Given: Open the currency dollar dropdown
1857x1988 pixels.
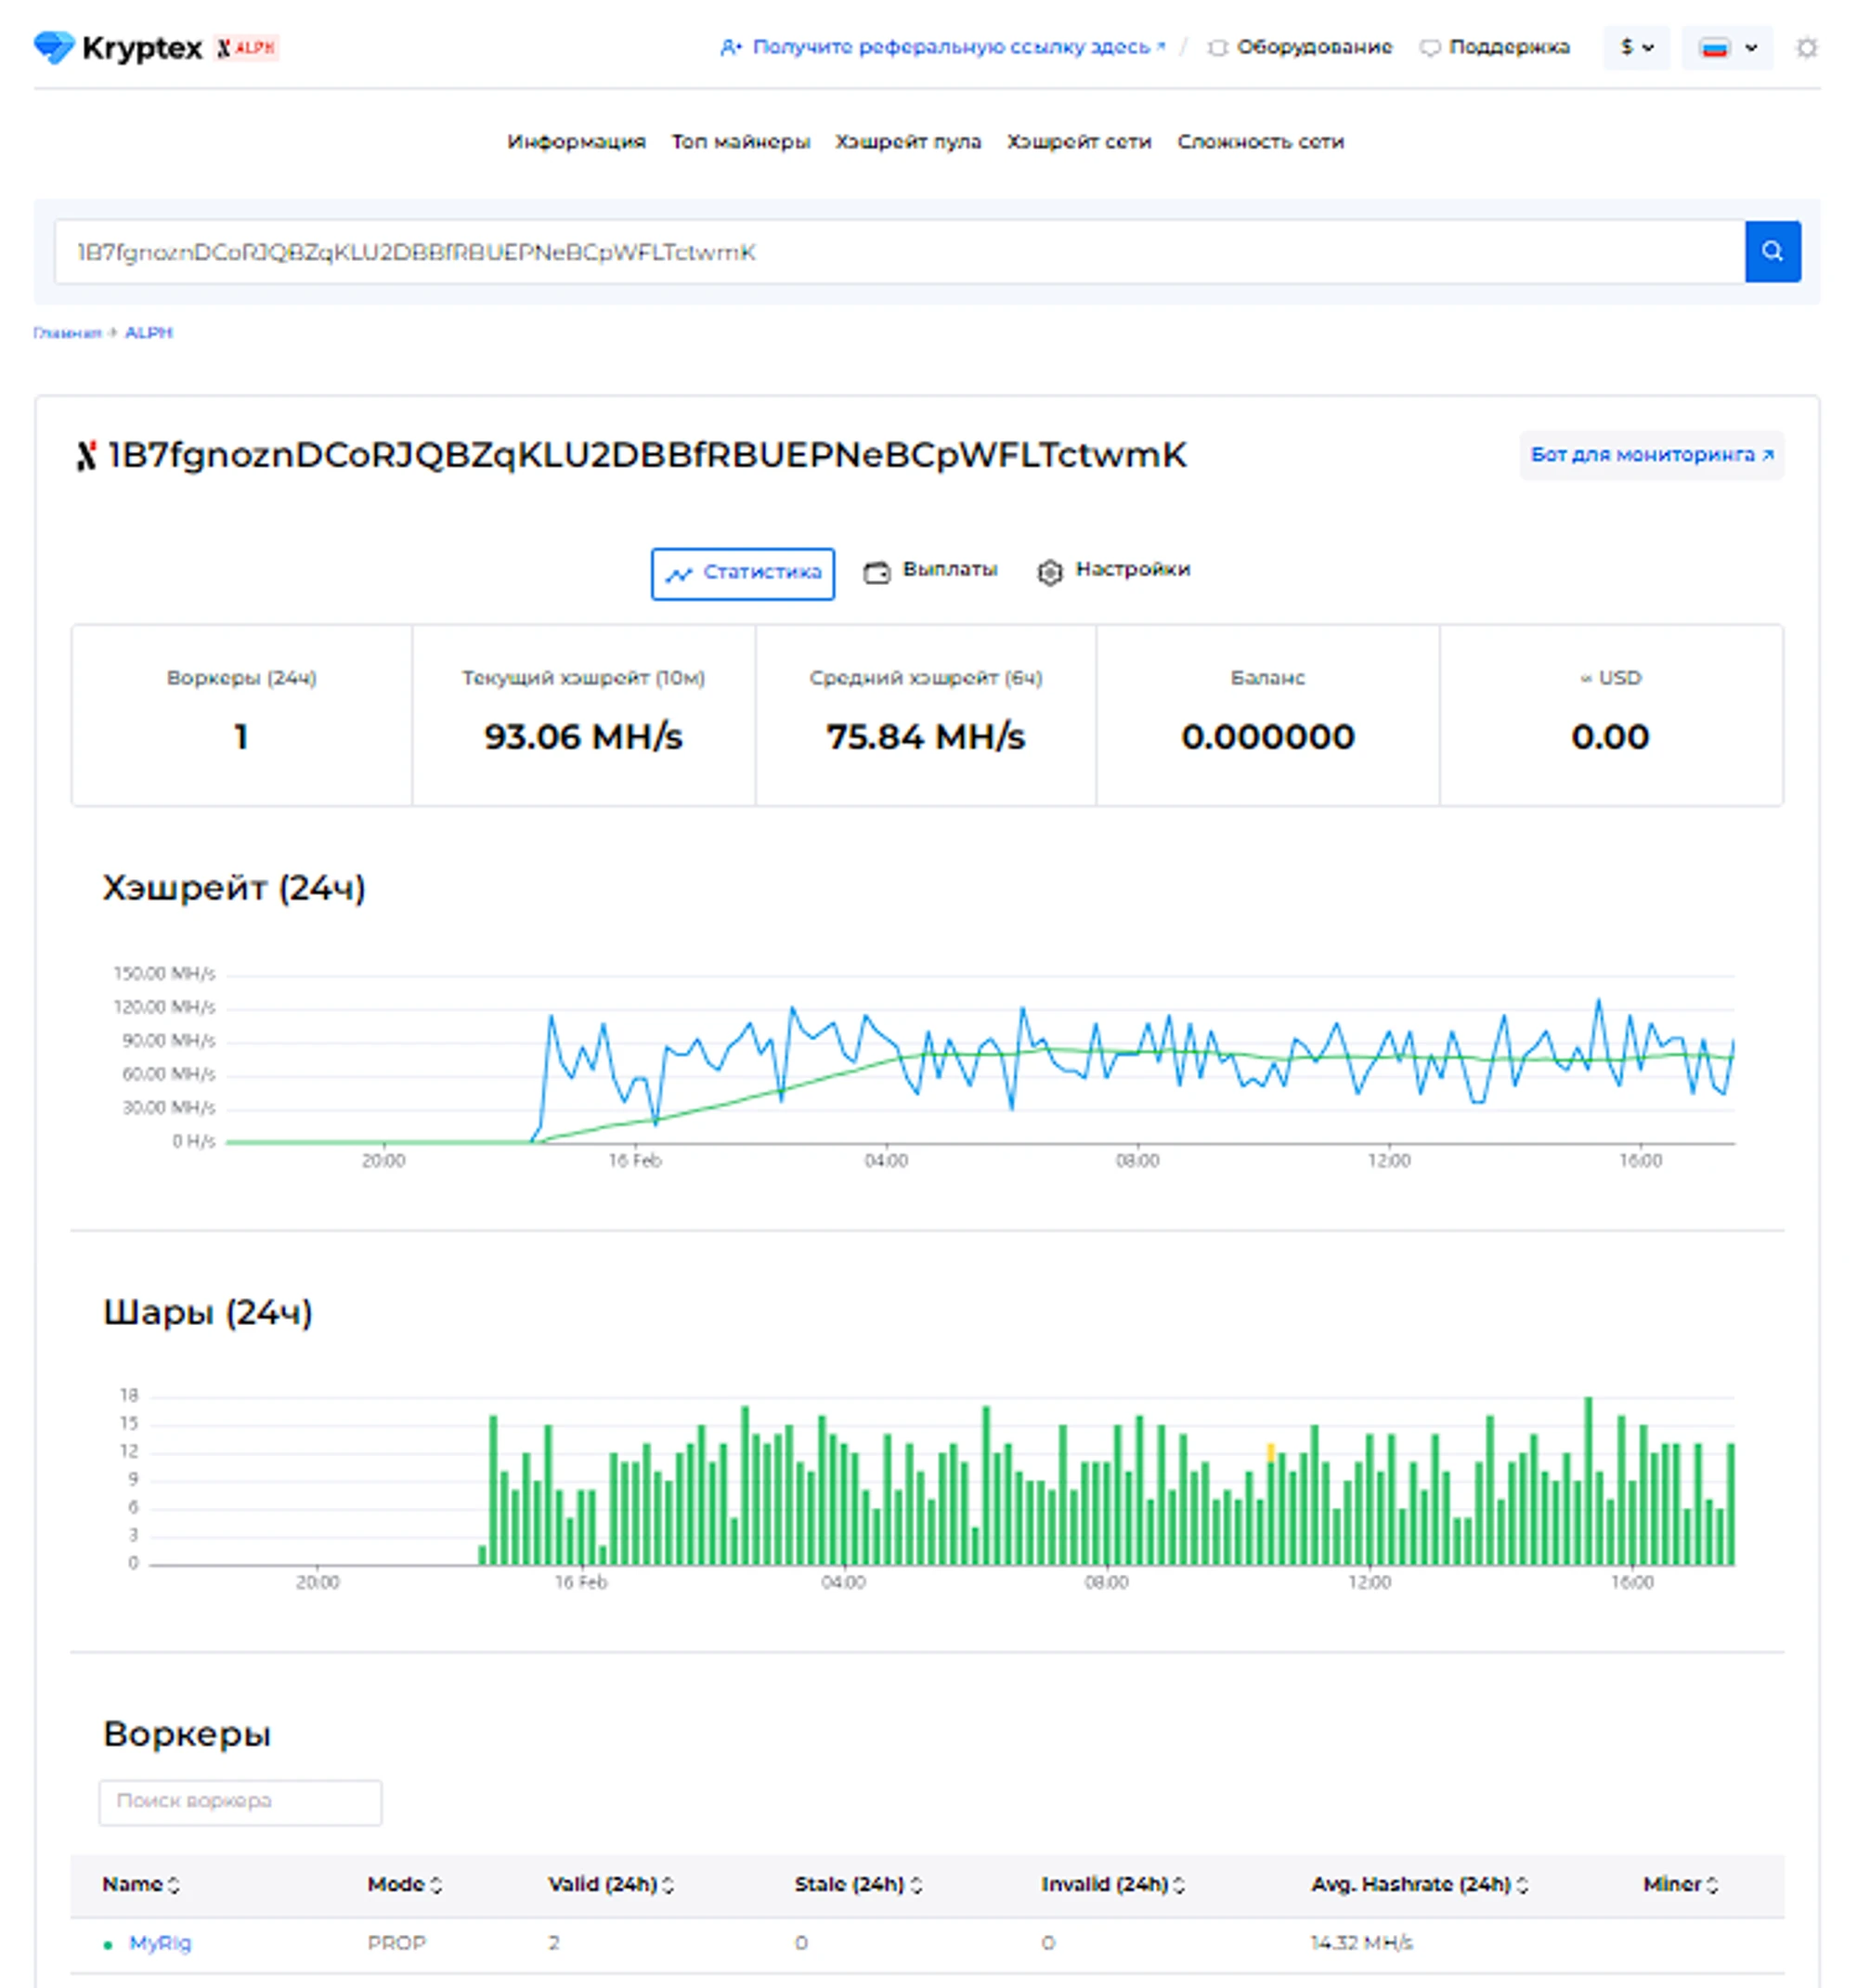Looking at the screenshot, I should pyautogui.click(x=1635, y=47).
